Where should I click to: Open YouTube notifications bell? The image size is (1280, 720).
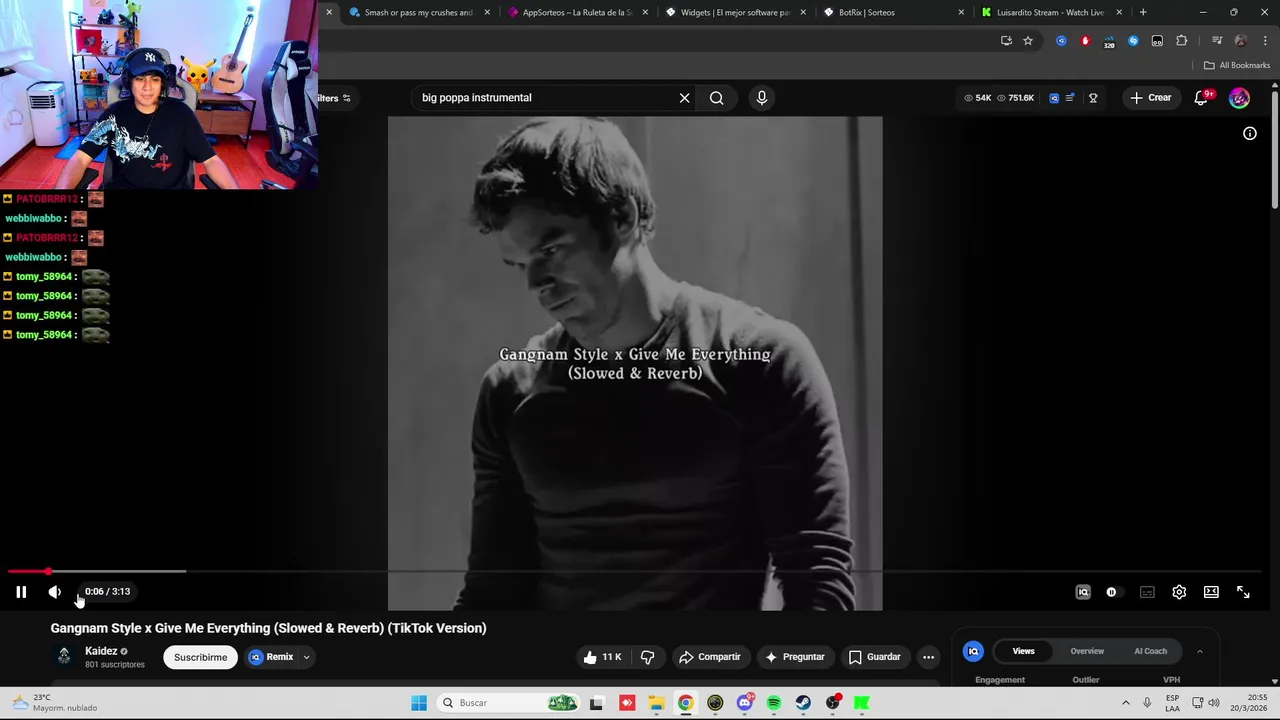point(1201,98)
